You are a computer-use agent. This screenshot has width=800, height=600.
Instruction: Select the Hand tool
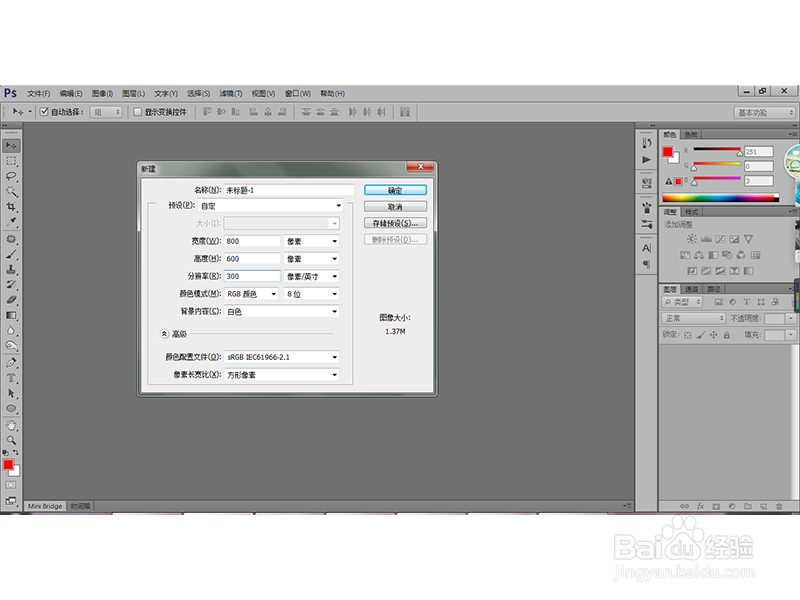coord(11,425)
